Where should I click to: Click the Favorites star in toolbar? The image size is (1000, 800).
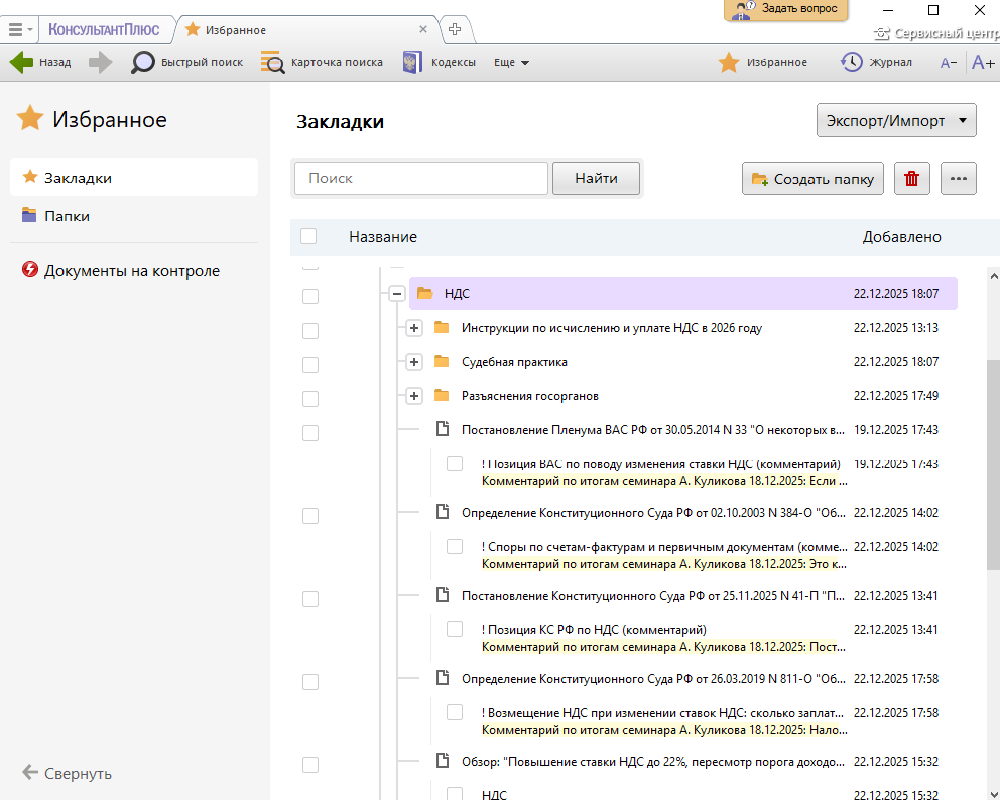click(x=729, y=62)
